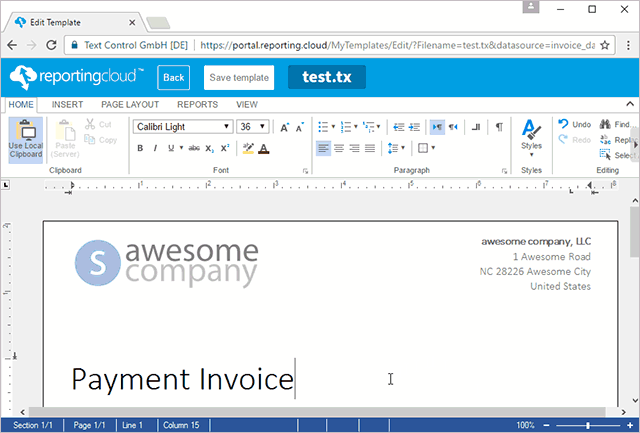Open the Styles gallery
Screen dimensions: 640x433
tap(531, 139)
